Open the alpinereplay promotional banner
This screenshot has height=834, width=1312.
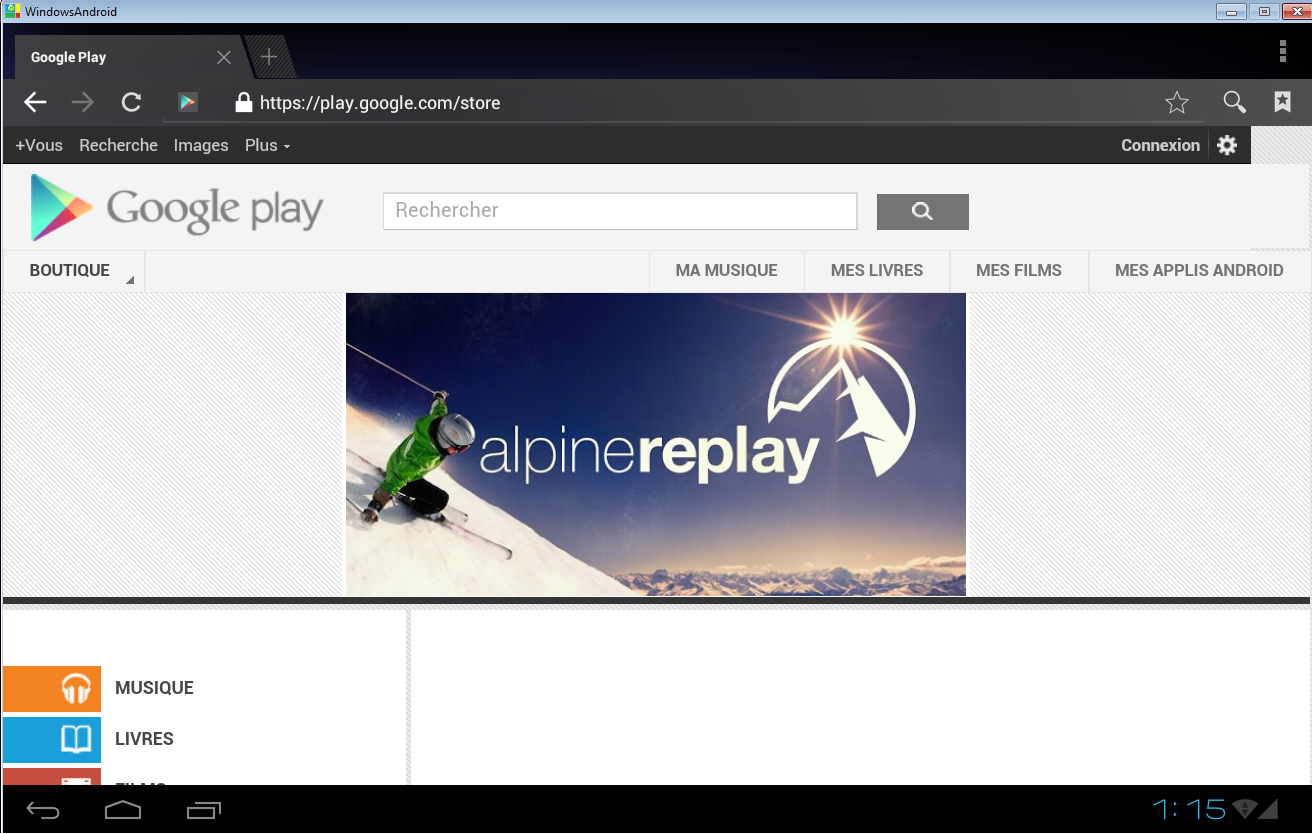tap(656, 444)
